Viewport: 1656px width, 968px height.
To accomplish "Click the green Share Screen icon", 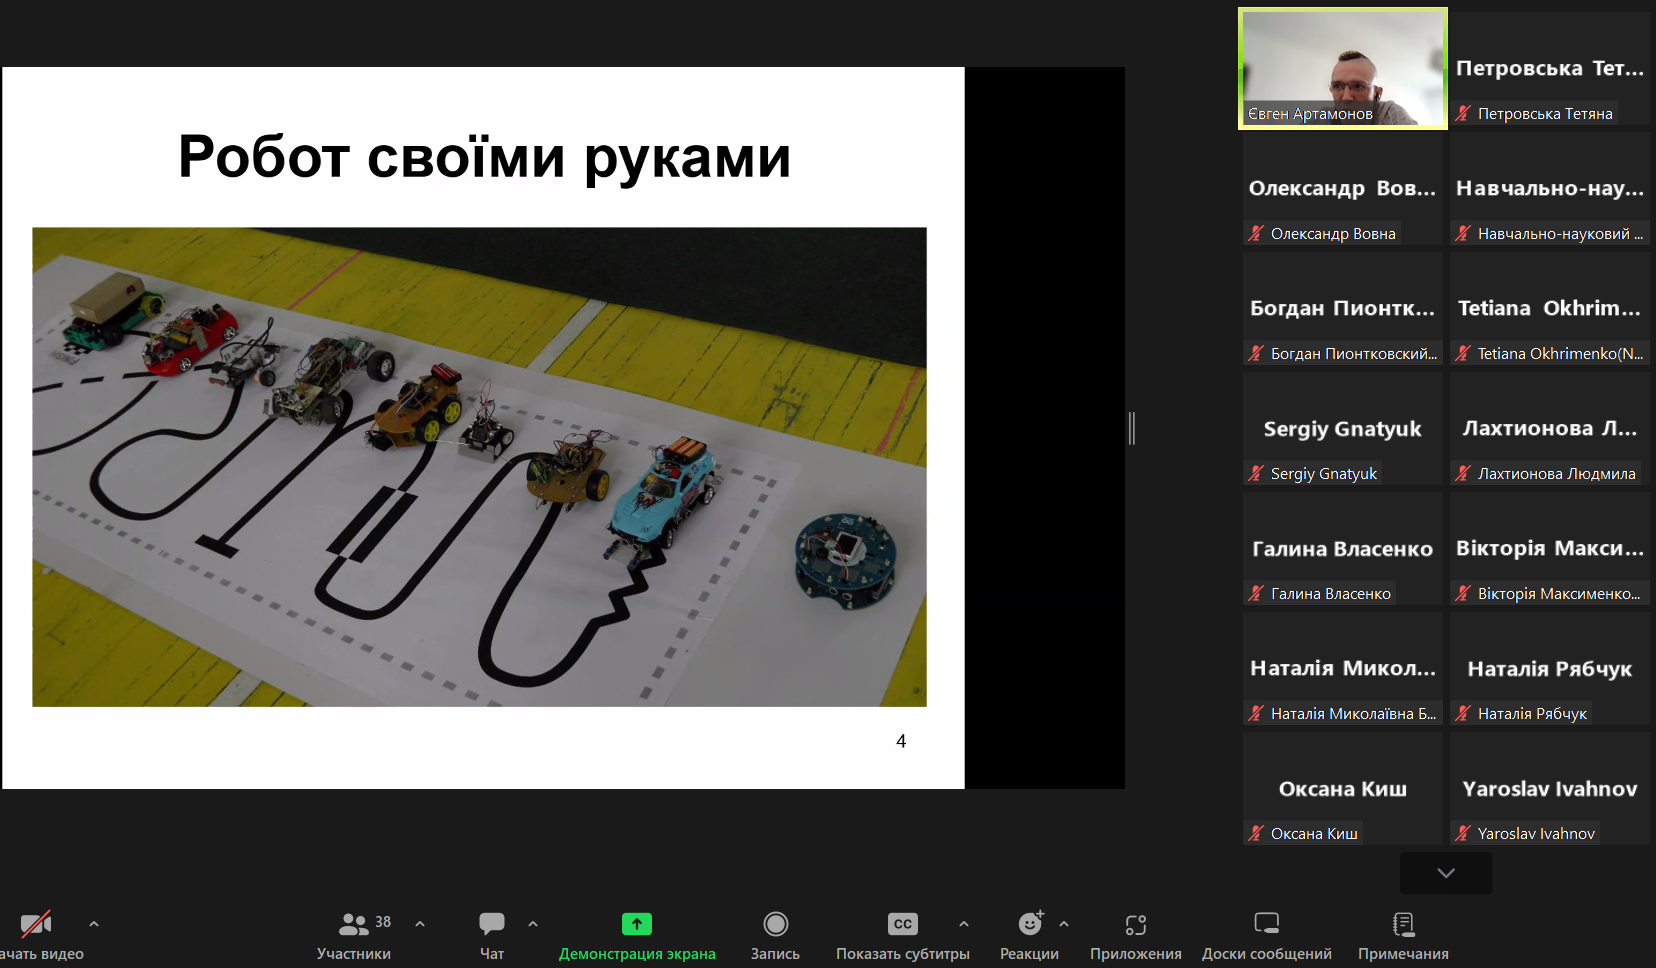I will click(x=636, y=924).
